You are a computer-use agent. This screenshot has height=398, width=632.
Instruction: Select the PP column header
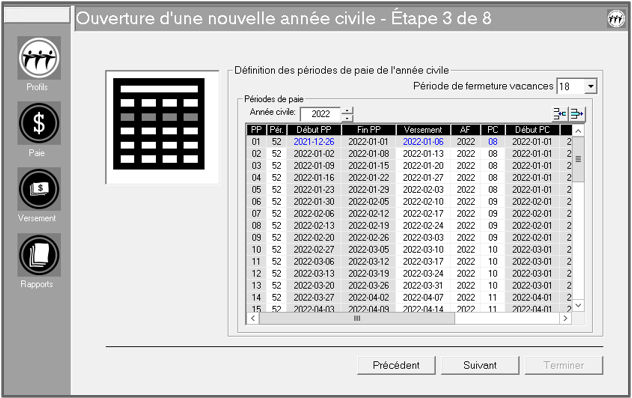coord(256,130)
